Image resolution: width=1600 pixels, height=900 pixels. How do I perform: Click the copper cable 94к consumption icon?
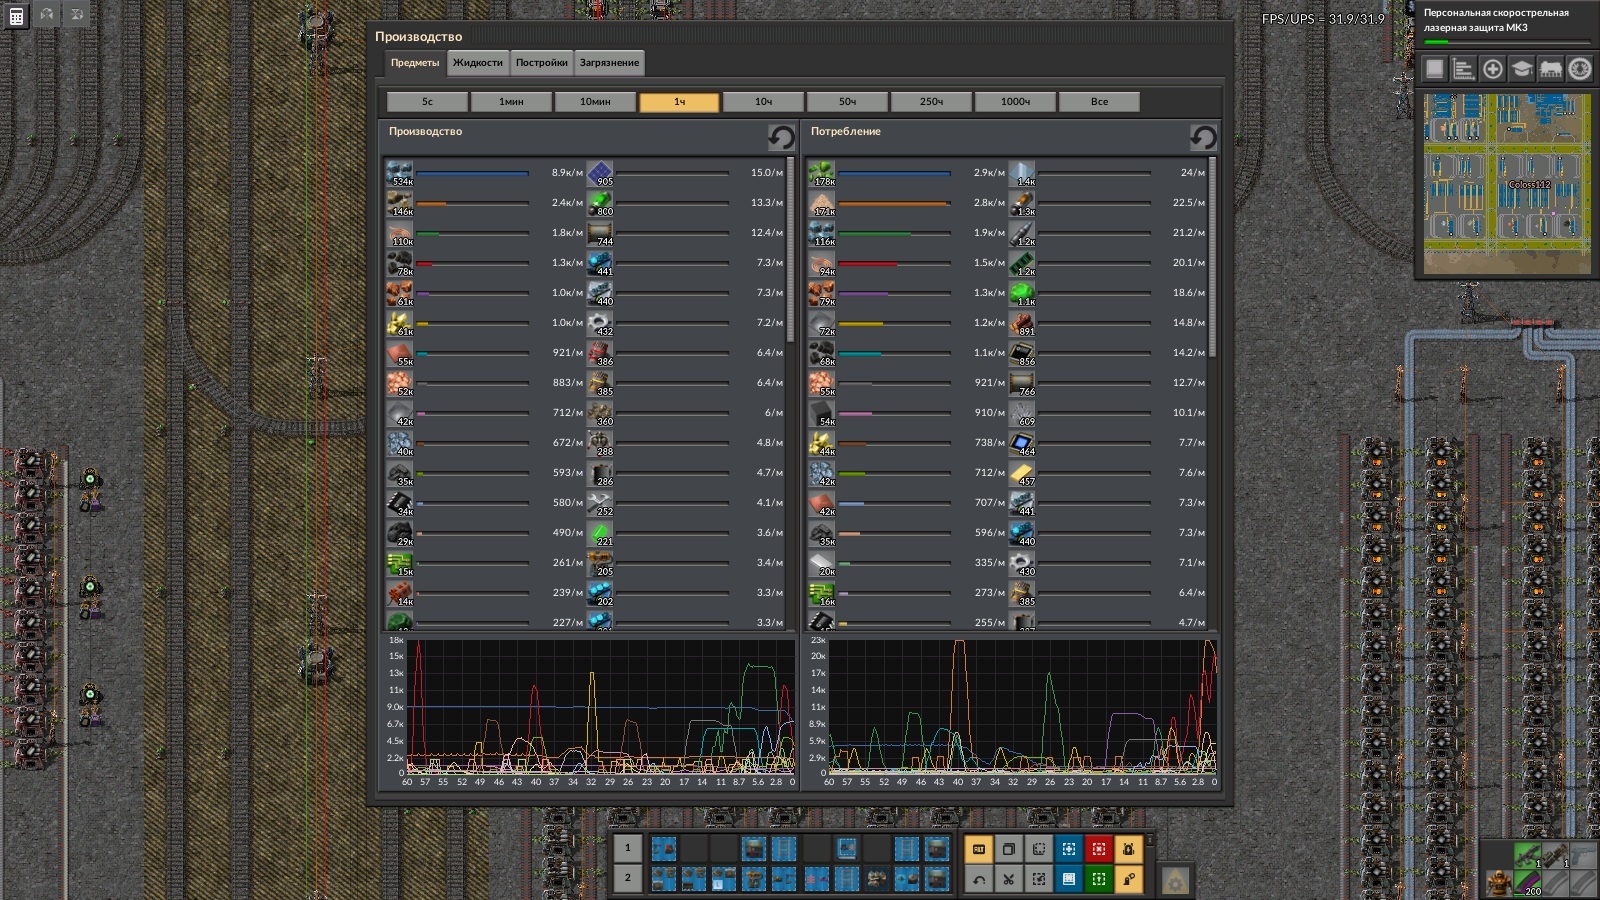point(821,263)
